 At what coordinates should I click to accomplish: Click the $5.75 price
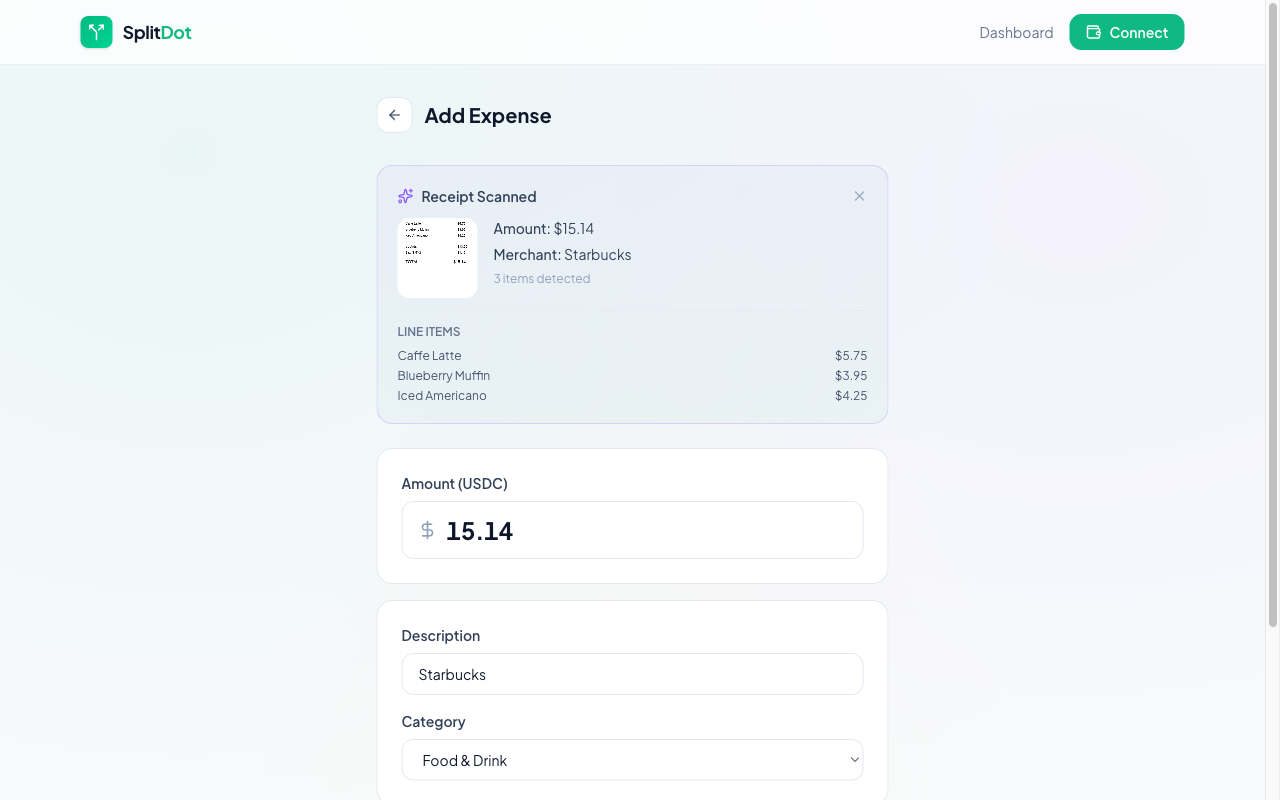[x=851, y=356]
